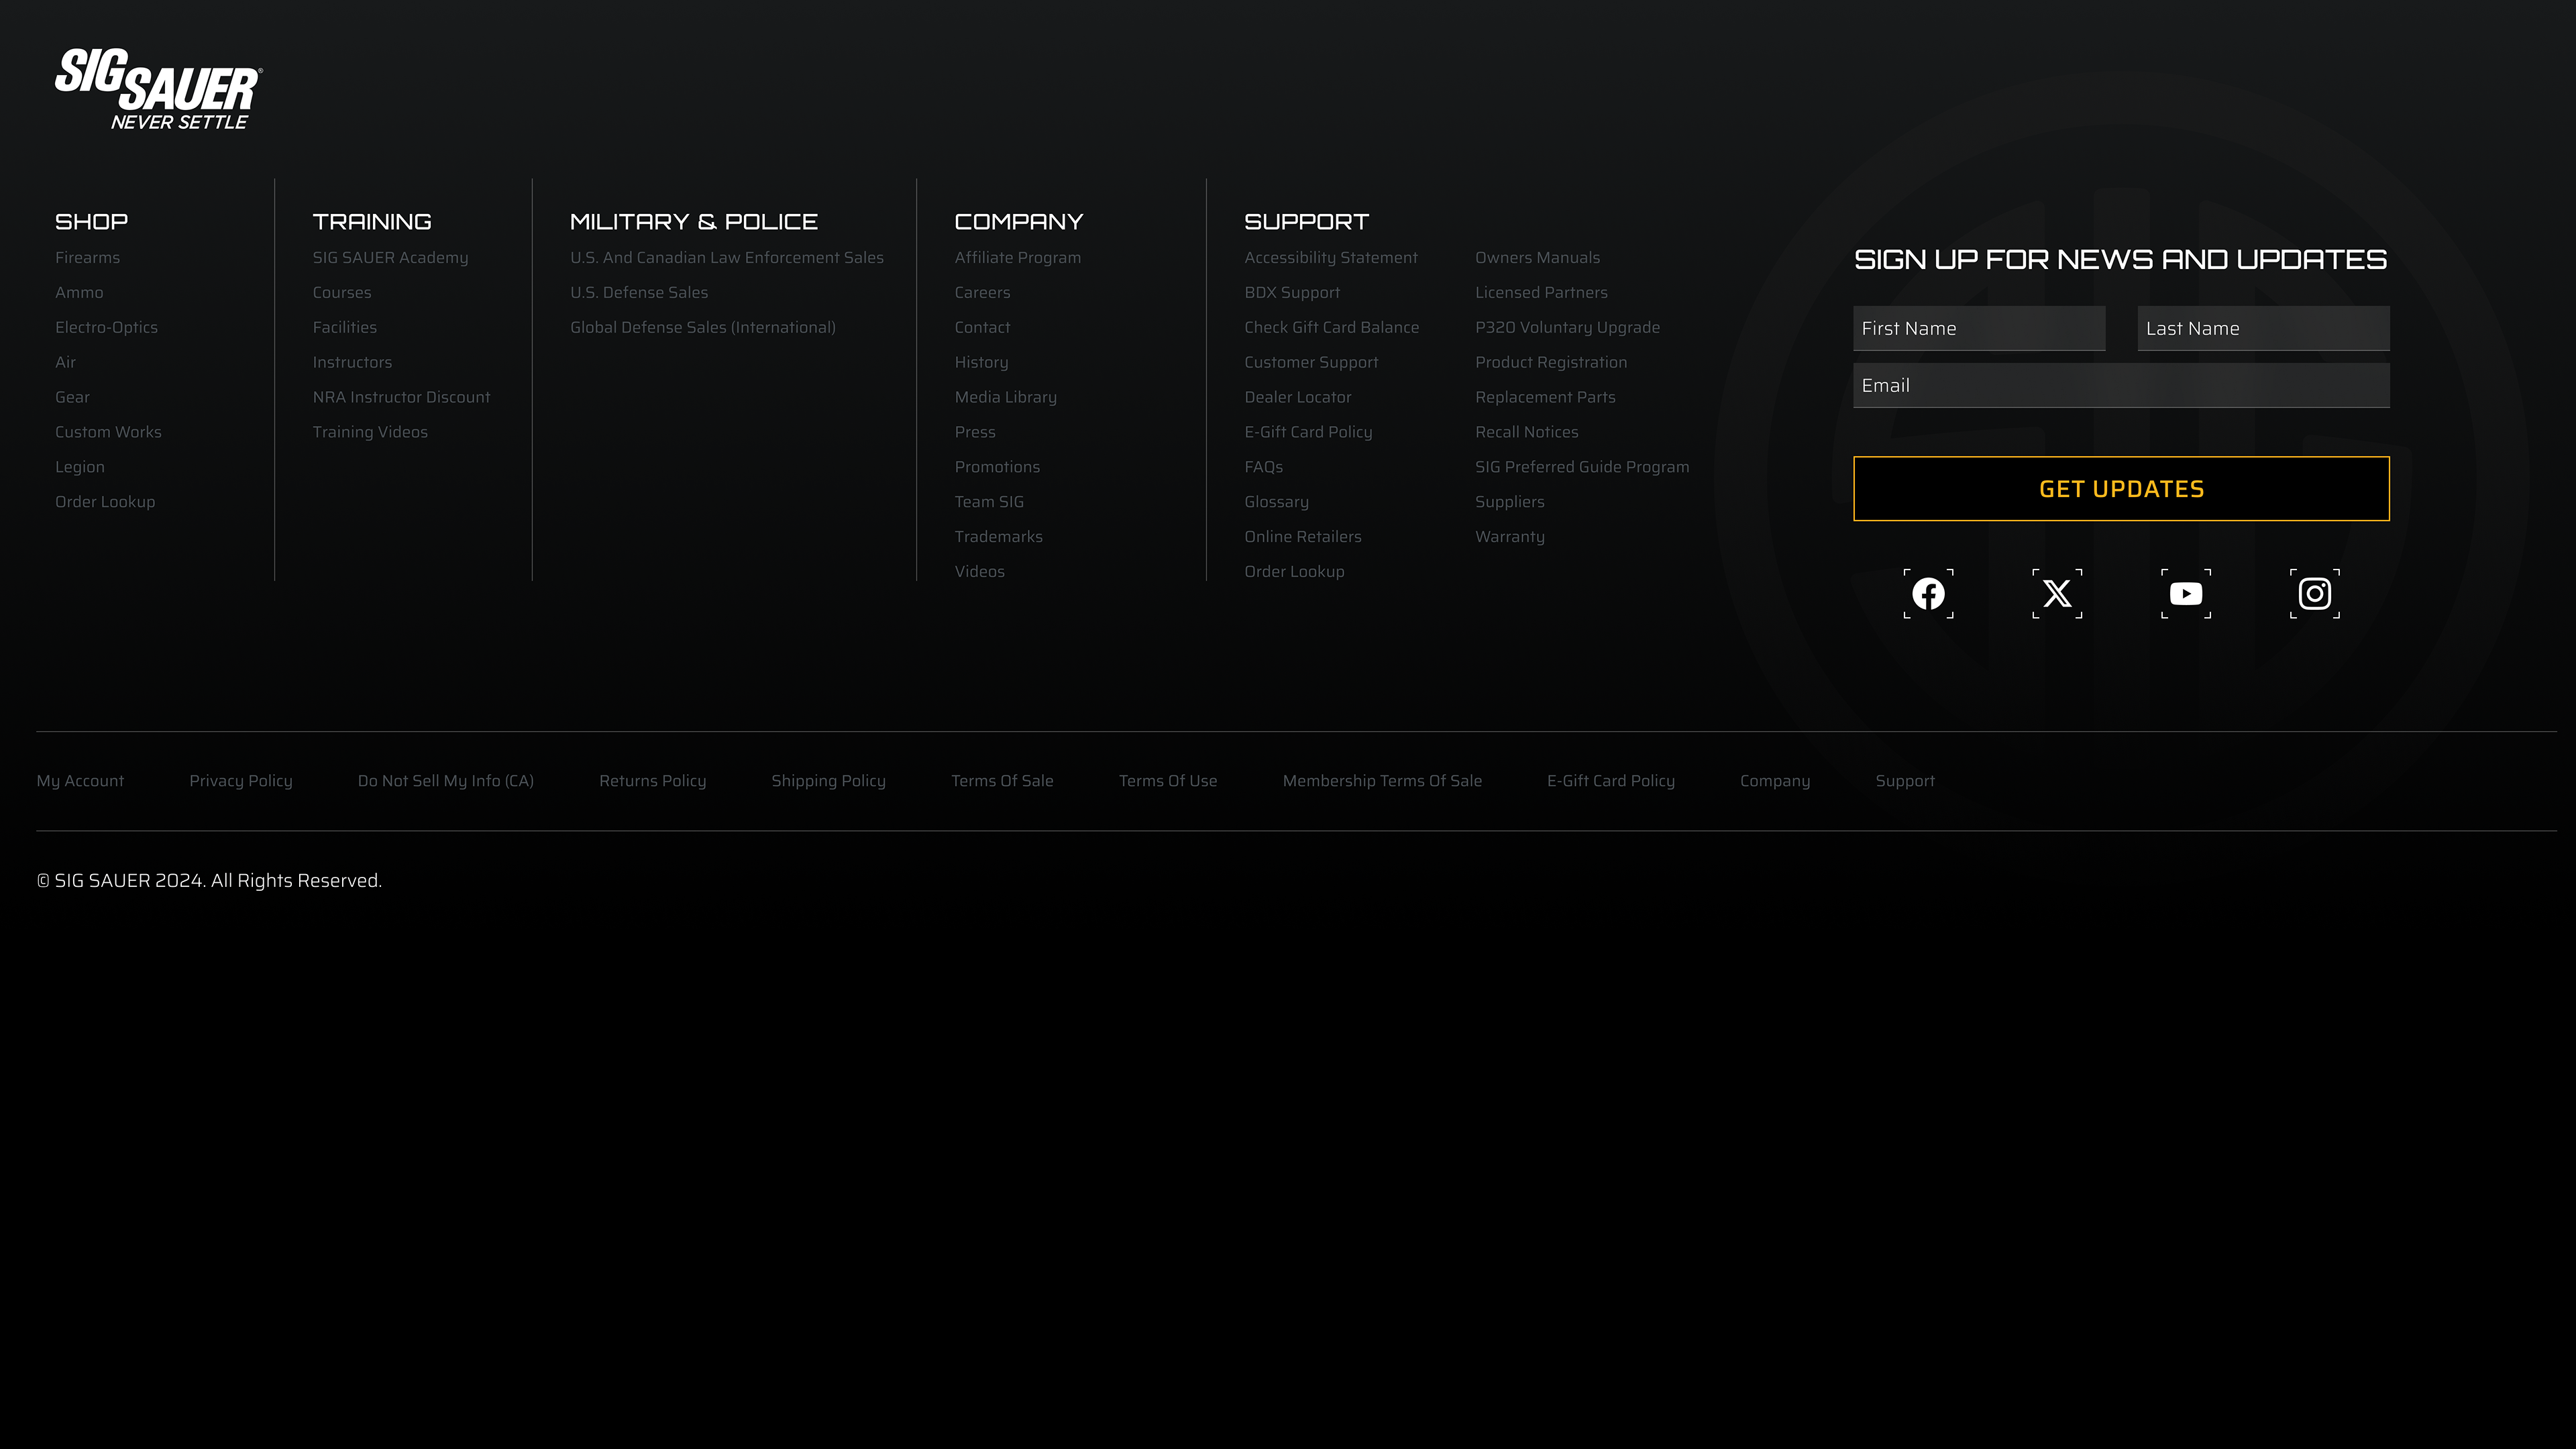Open FAQs link
2576x1449 pixels.
1264,467
